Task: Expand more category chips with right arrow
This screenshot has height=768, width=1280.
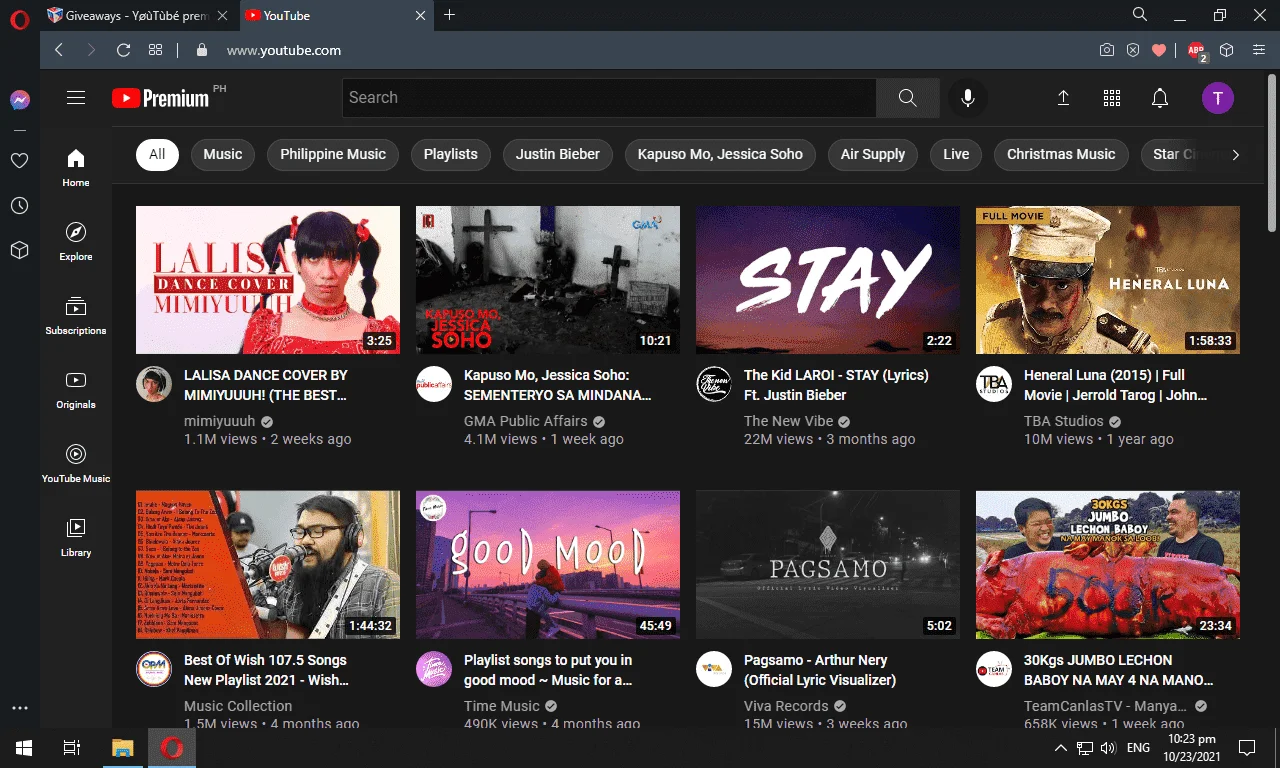Action: [1235, 155]
